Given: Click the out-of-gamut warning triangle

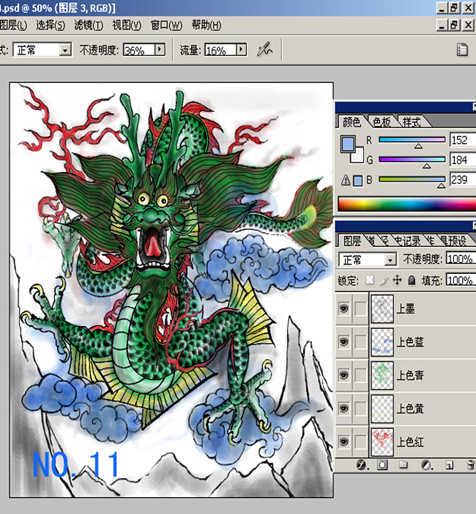Looking at the screenshot, I should click(345, 180).
